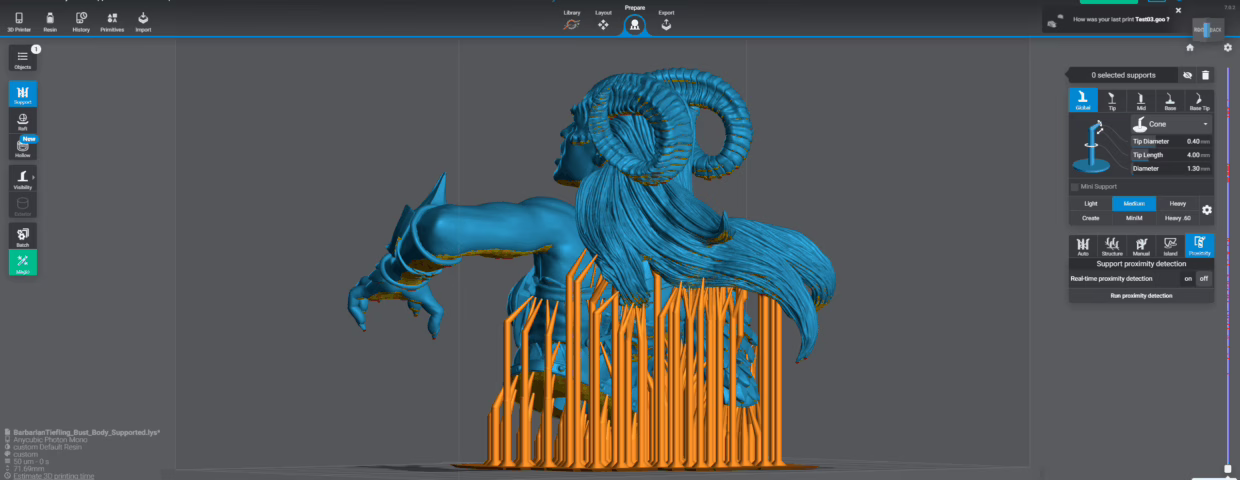Click the vertical layer slider track

tap(1228, 265)
